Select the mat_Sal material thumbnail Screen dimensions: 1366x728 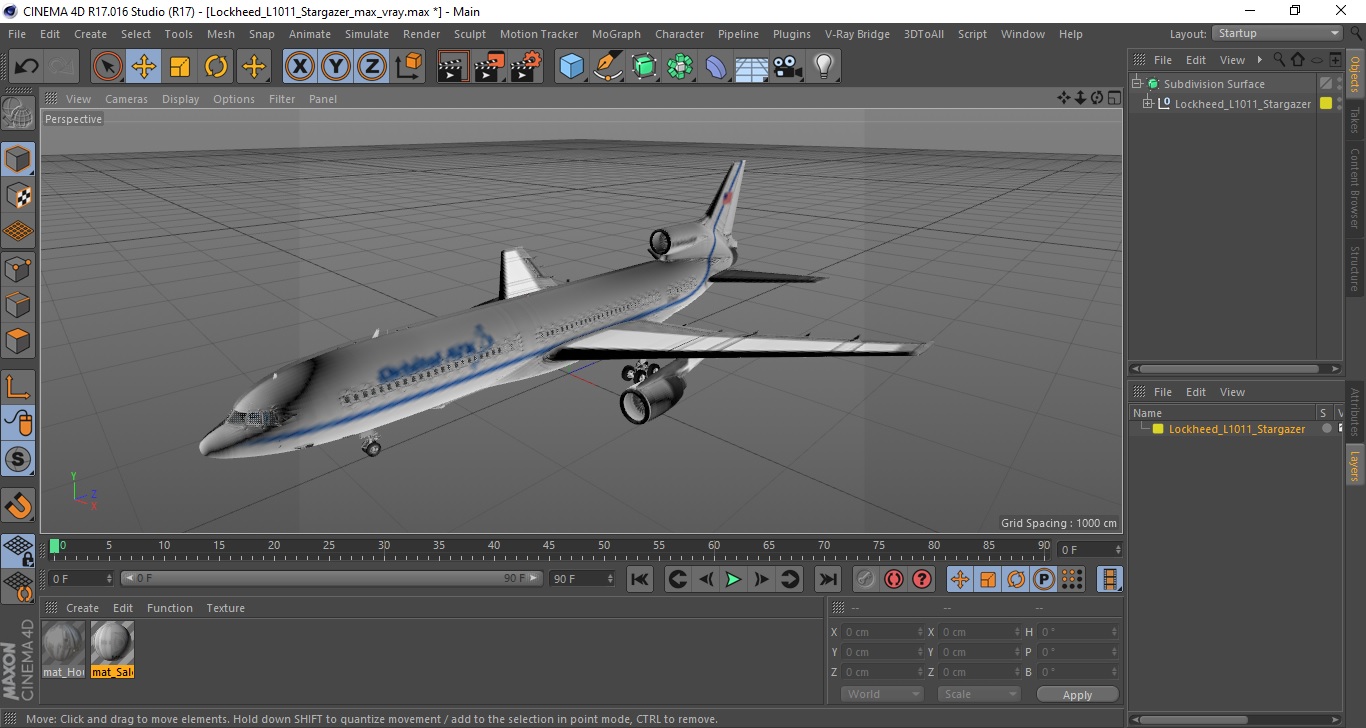tap(112, 649)
